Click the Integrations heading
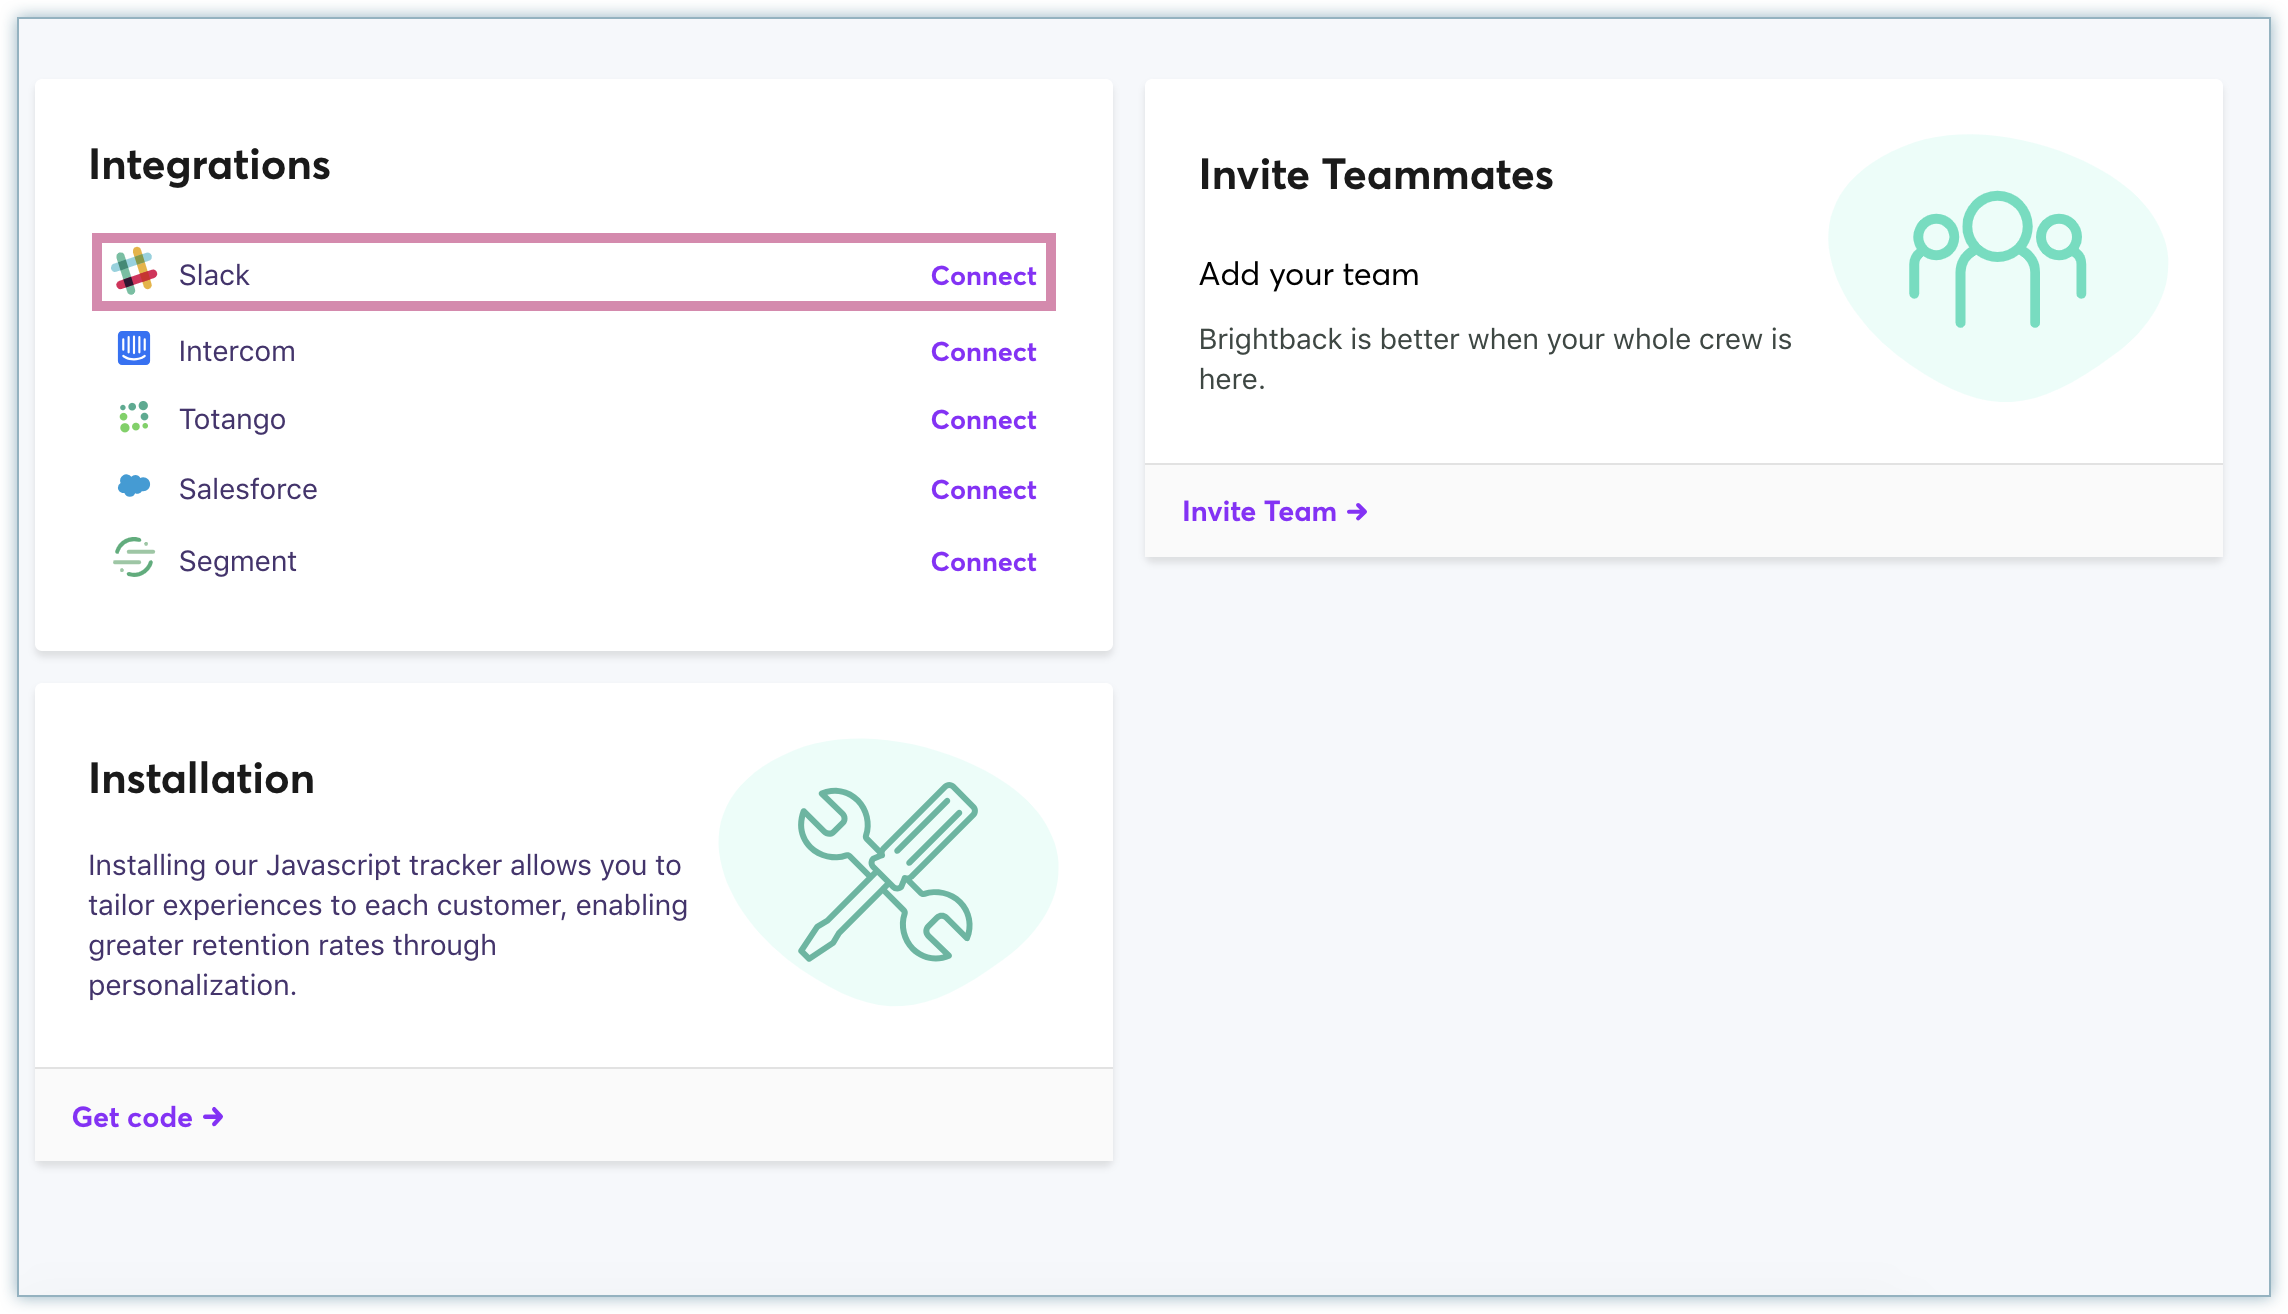Screen dimensions: 2288x1314 click(209, 165)
